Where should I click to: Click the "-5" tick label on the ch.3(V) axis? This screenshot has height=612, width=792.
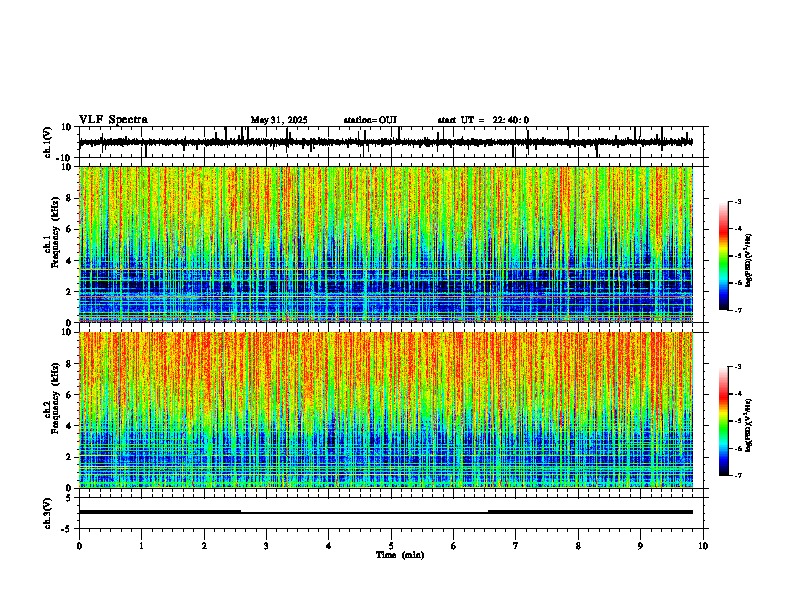(x=67, y=529)
